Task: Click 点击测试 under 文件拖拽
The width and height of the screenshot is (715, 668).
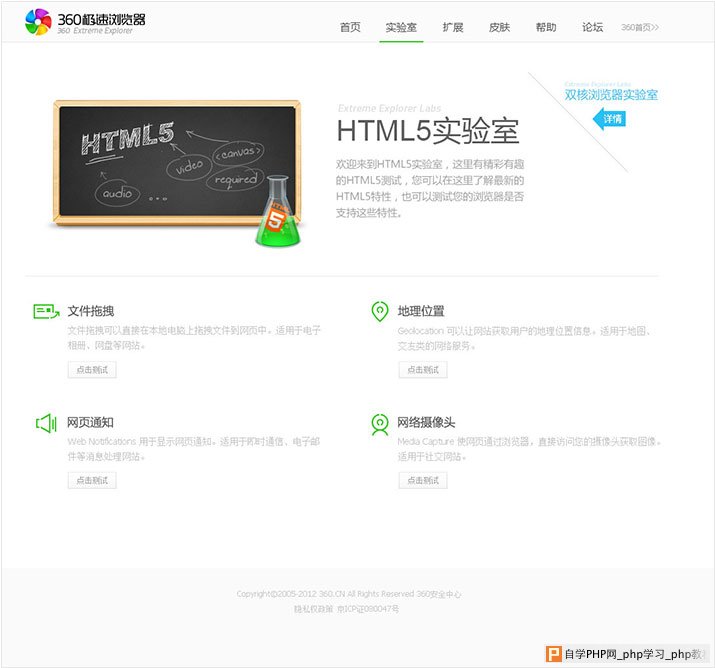Action: [92, 369]
